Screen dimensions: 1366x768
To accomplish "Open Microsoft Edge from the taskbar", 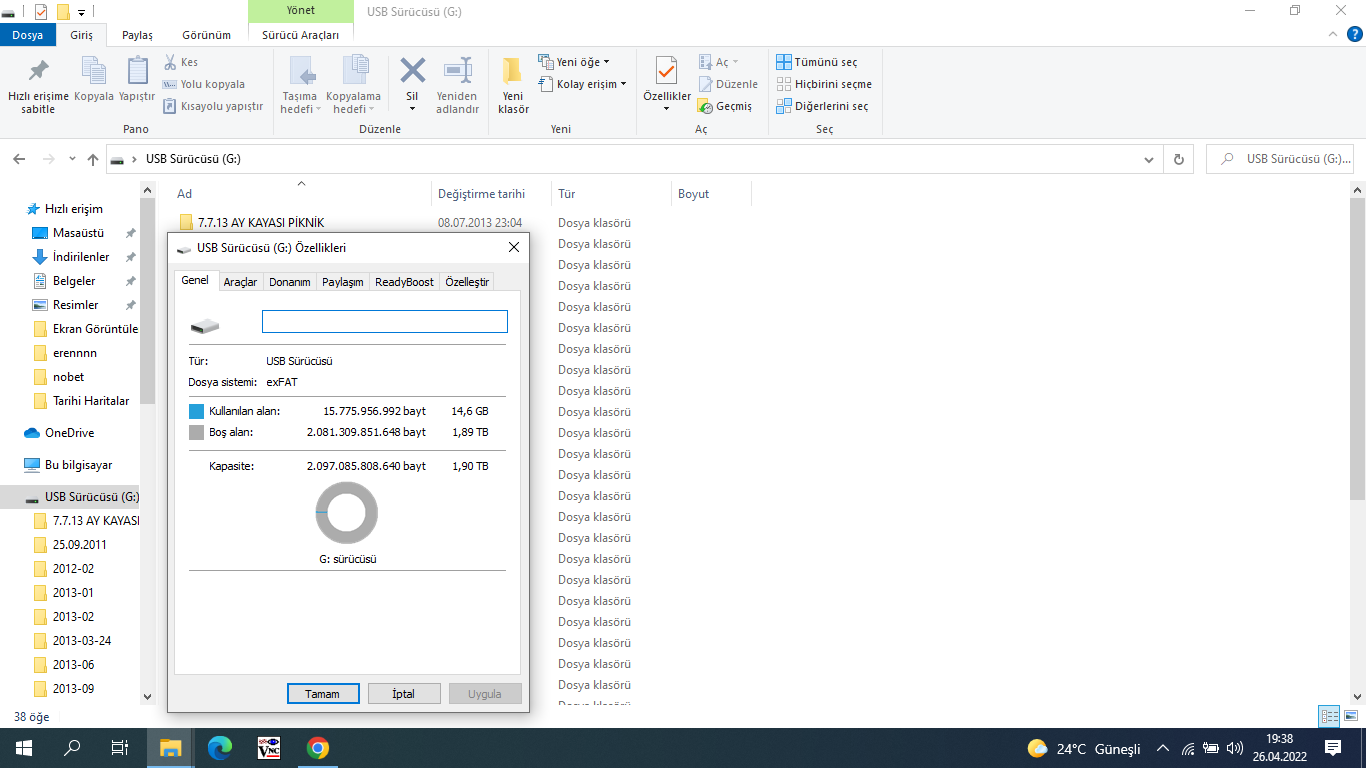I will [220, 748].
